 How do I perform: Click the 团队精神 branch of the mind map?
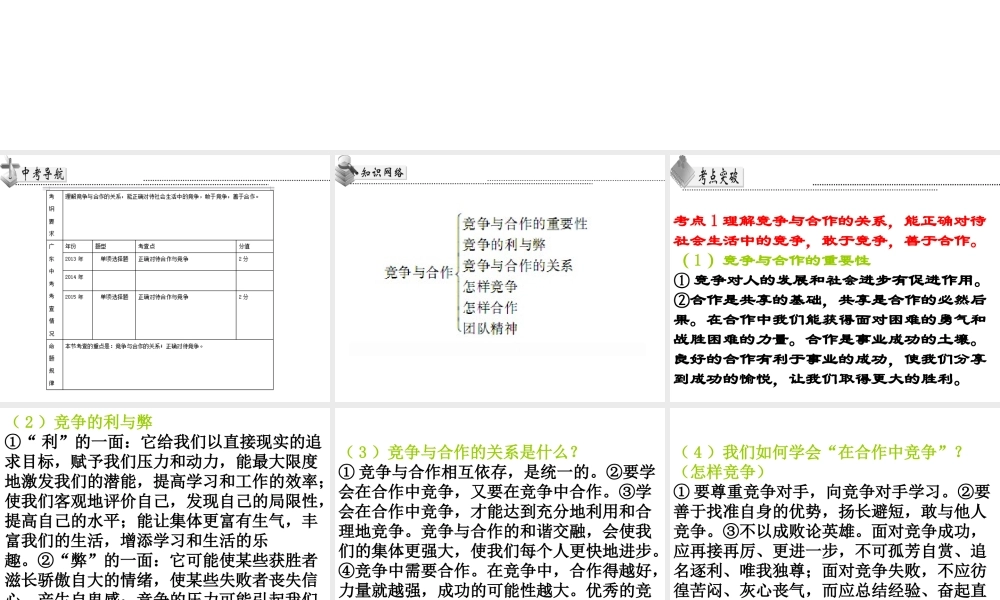(x=490, y=329)
